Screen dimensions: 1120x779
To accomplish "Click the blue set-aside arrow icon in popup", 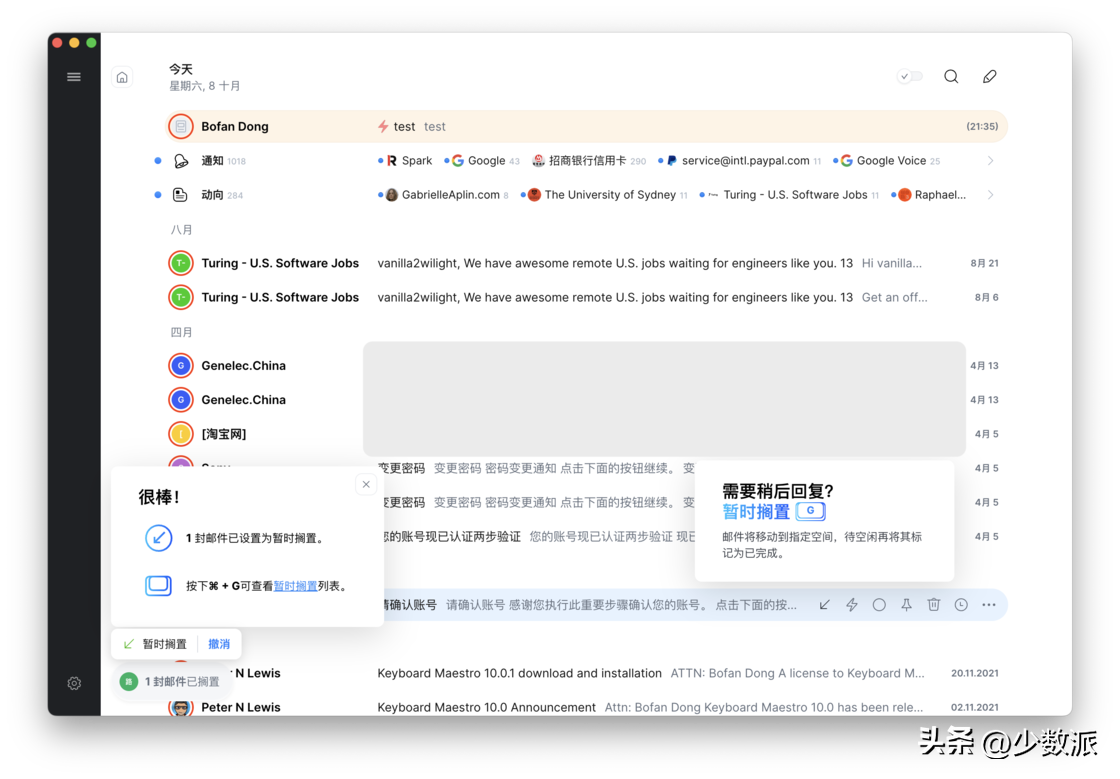I will (x=159, y=538).
